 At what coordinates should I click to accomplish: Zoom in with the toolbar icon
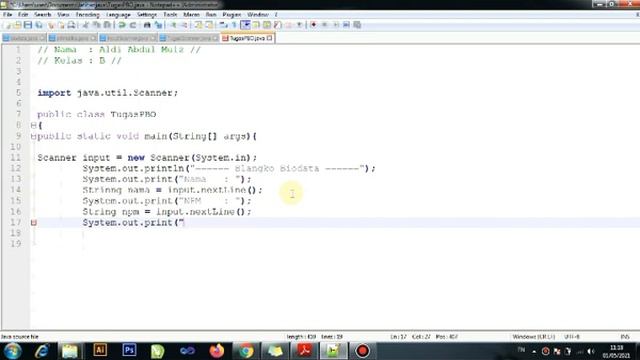point(173,25)
